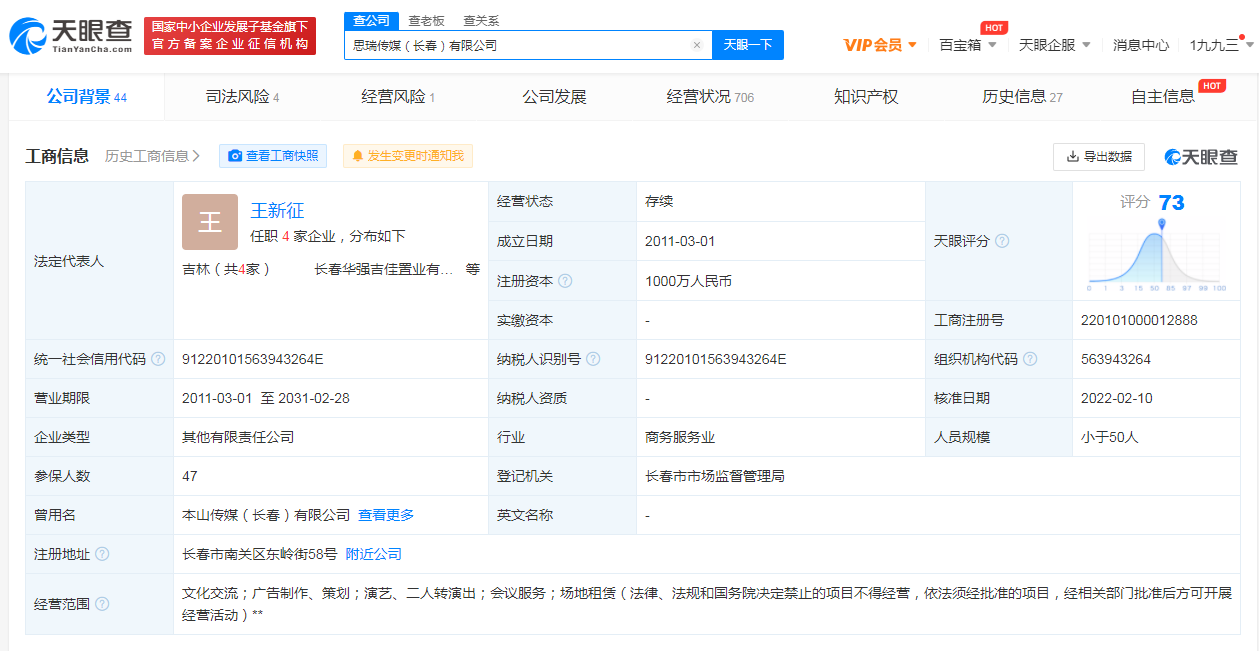Switch to the 知识产权 tab
Viewport: 1259px width, 651px height.
866,97
